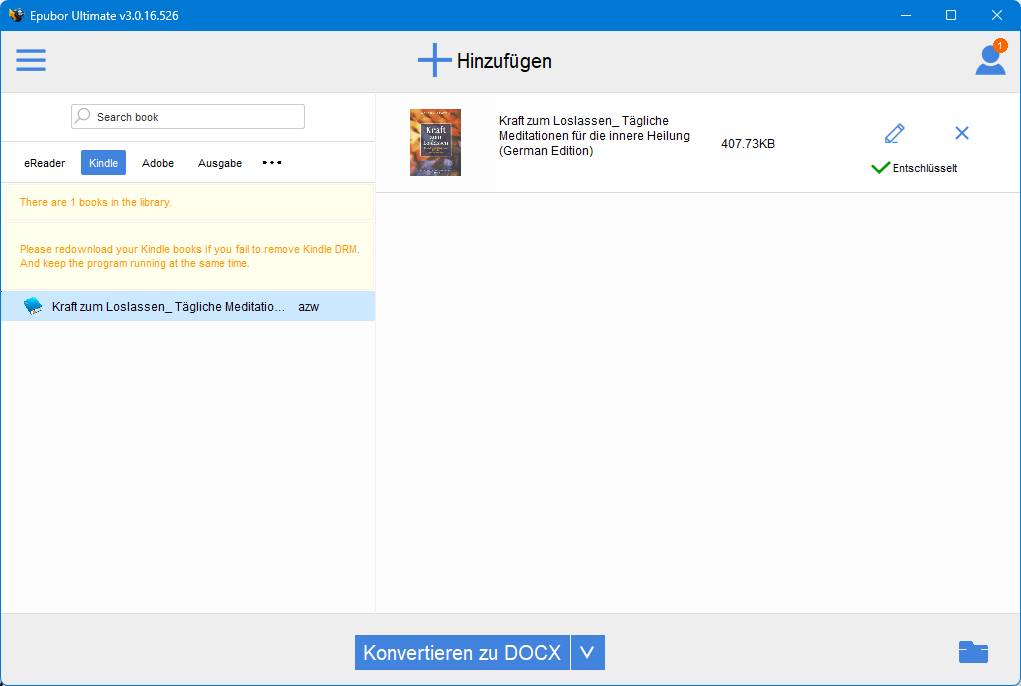This screenshot has height=686, width=1021.
Task: Open the Ausgabe tab
Action: (219, 163)
